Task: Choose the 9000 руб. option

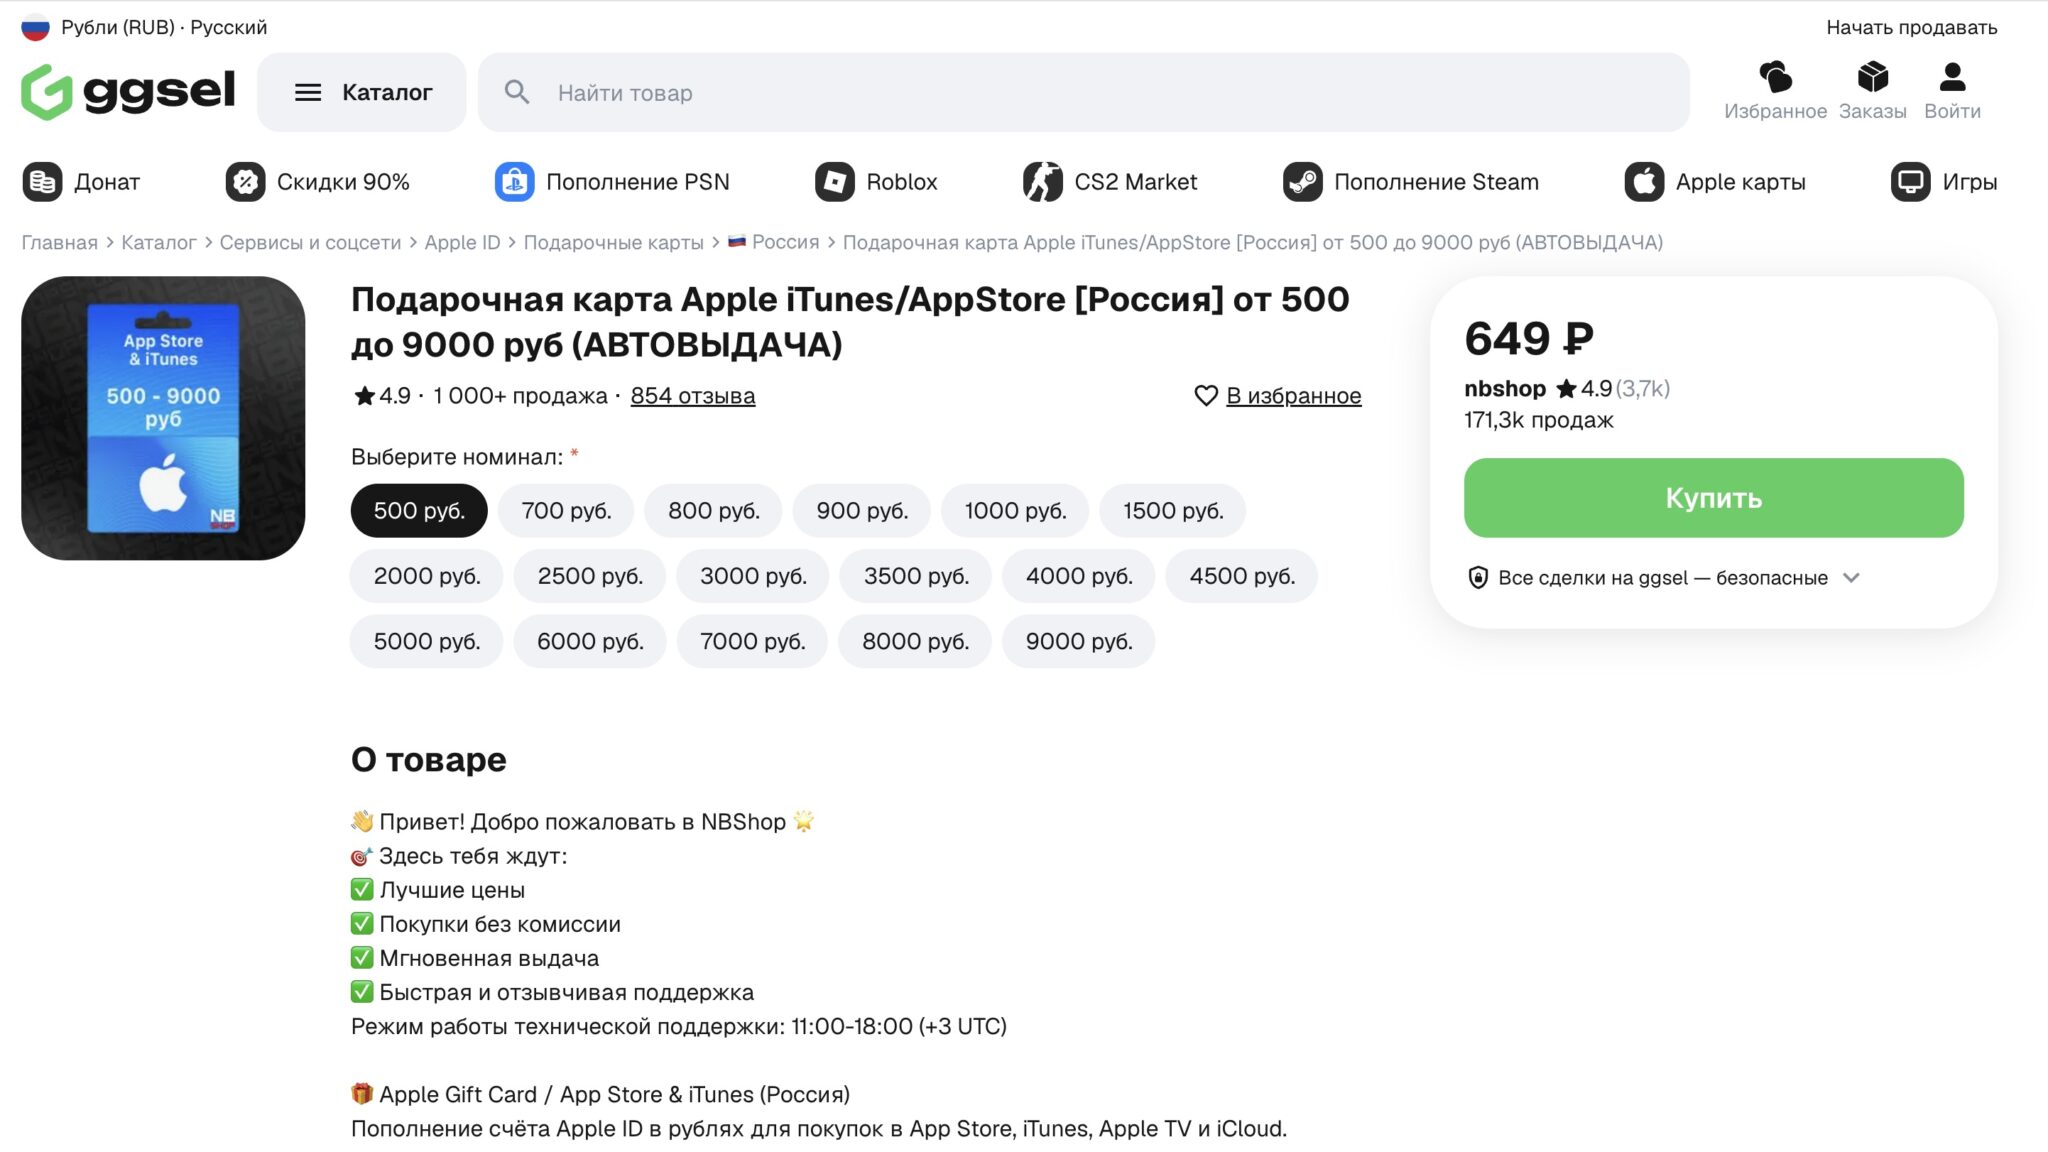Action: click(x=1079, y=641)
